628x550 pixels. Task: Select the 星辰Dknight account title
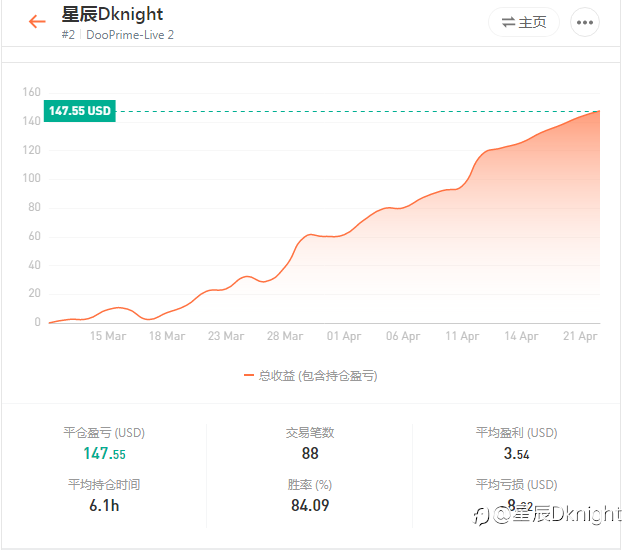[x=112, y=14]
